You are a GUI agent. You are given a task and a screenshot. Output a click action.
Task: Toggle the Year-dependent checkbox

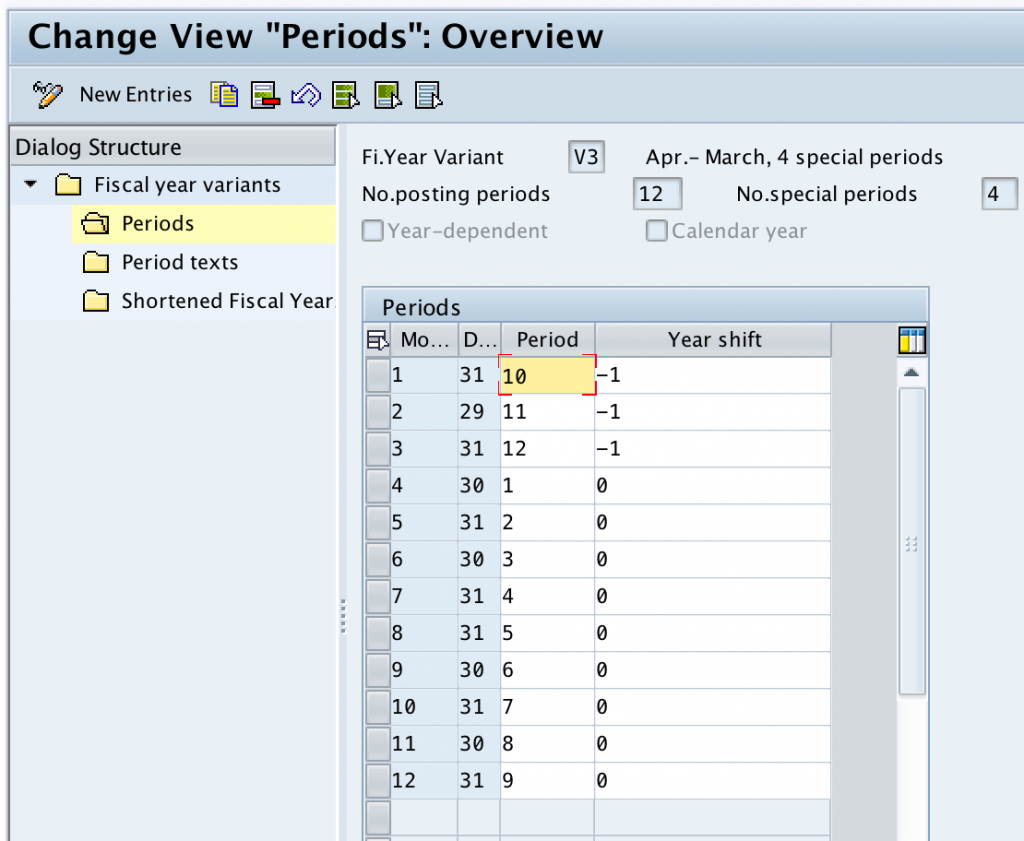[x=372, y=230]
